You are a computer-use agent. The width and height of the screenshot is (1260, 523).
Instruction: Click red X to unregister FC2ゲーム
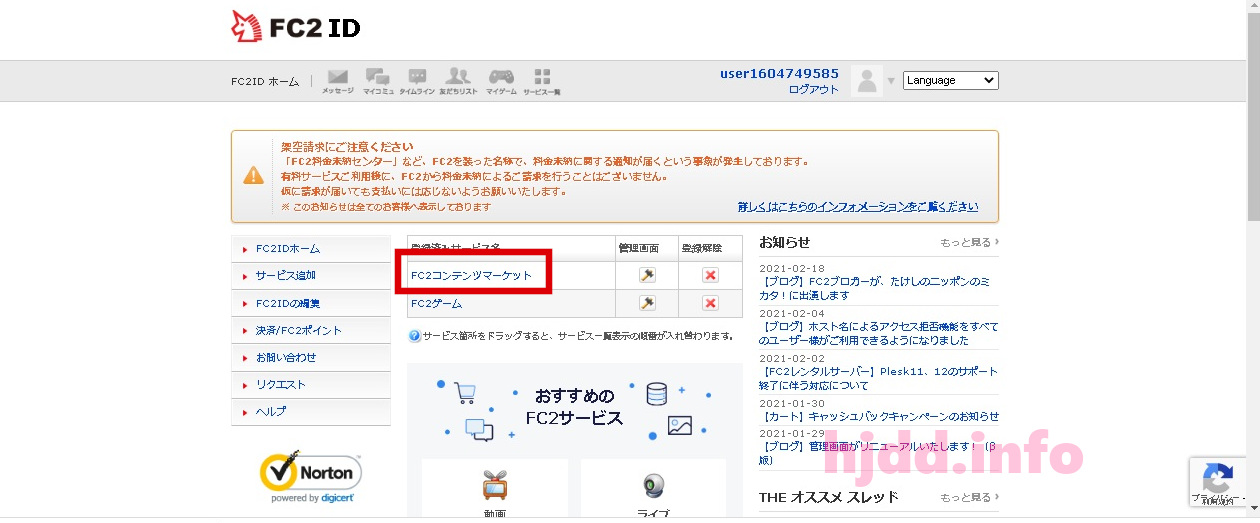(x=710, y=303)
